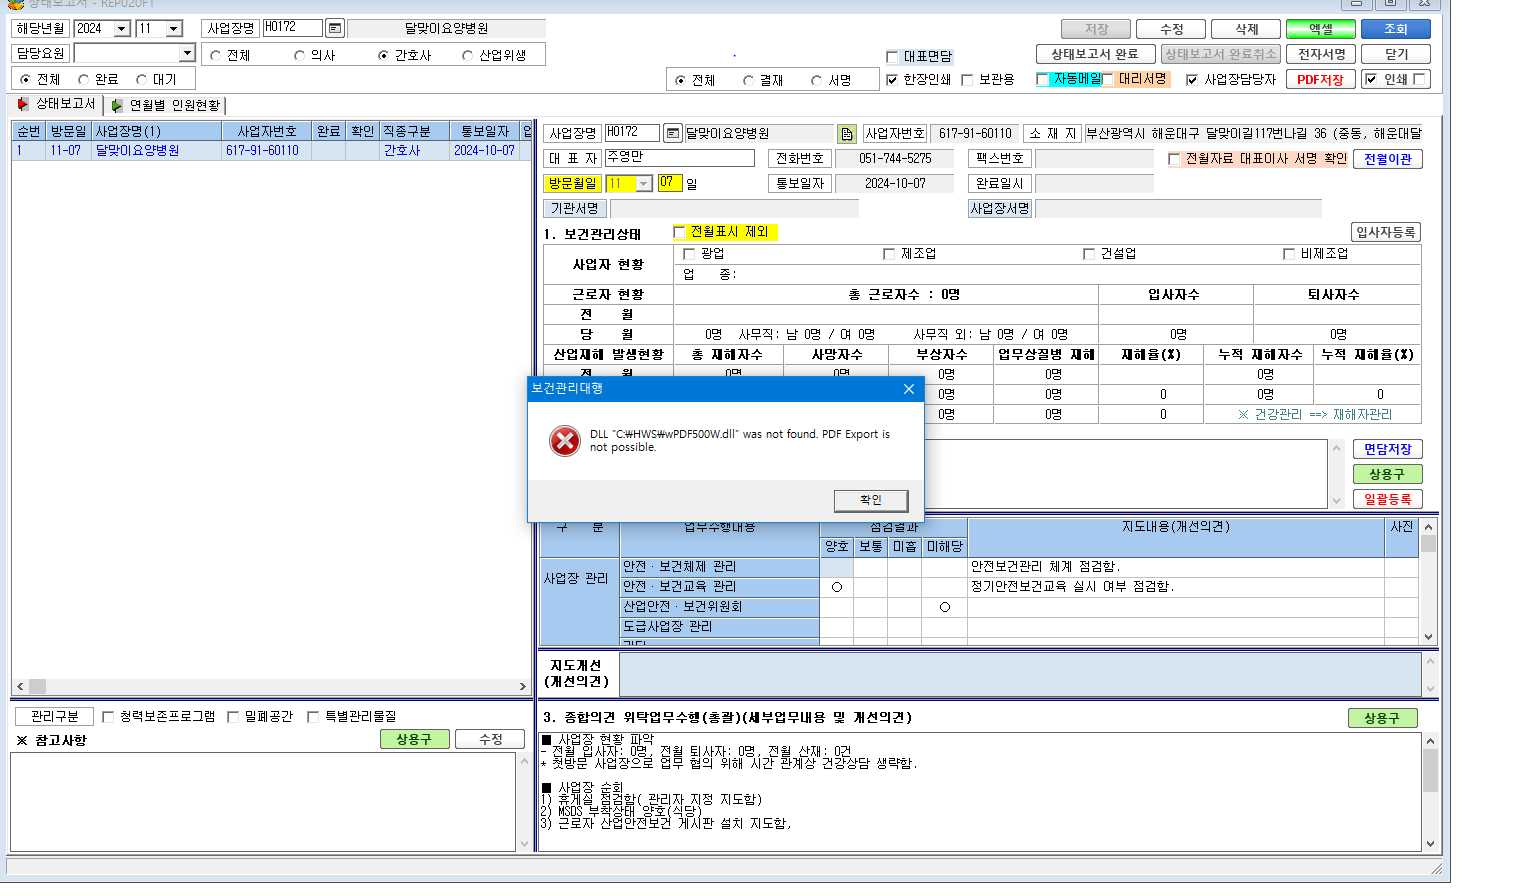1517x896 pixels.
Task: Enable the 대표면담 checkbox
Action: [892, 57]
